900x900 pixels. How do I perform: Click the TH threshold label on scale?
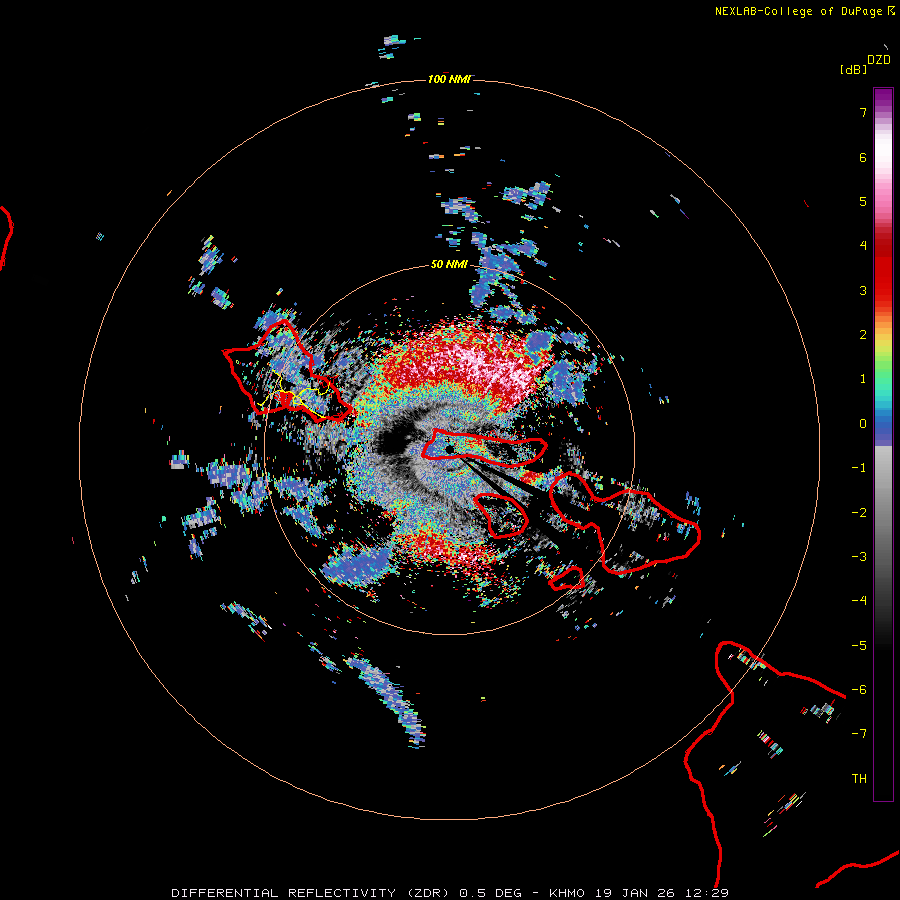pyautogui.click(x=859, y=779)
